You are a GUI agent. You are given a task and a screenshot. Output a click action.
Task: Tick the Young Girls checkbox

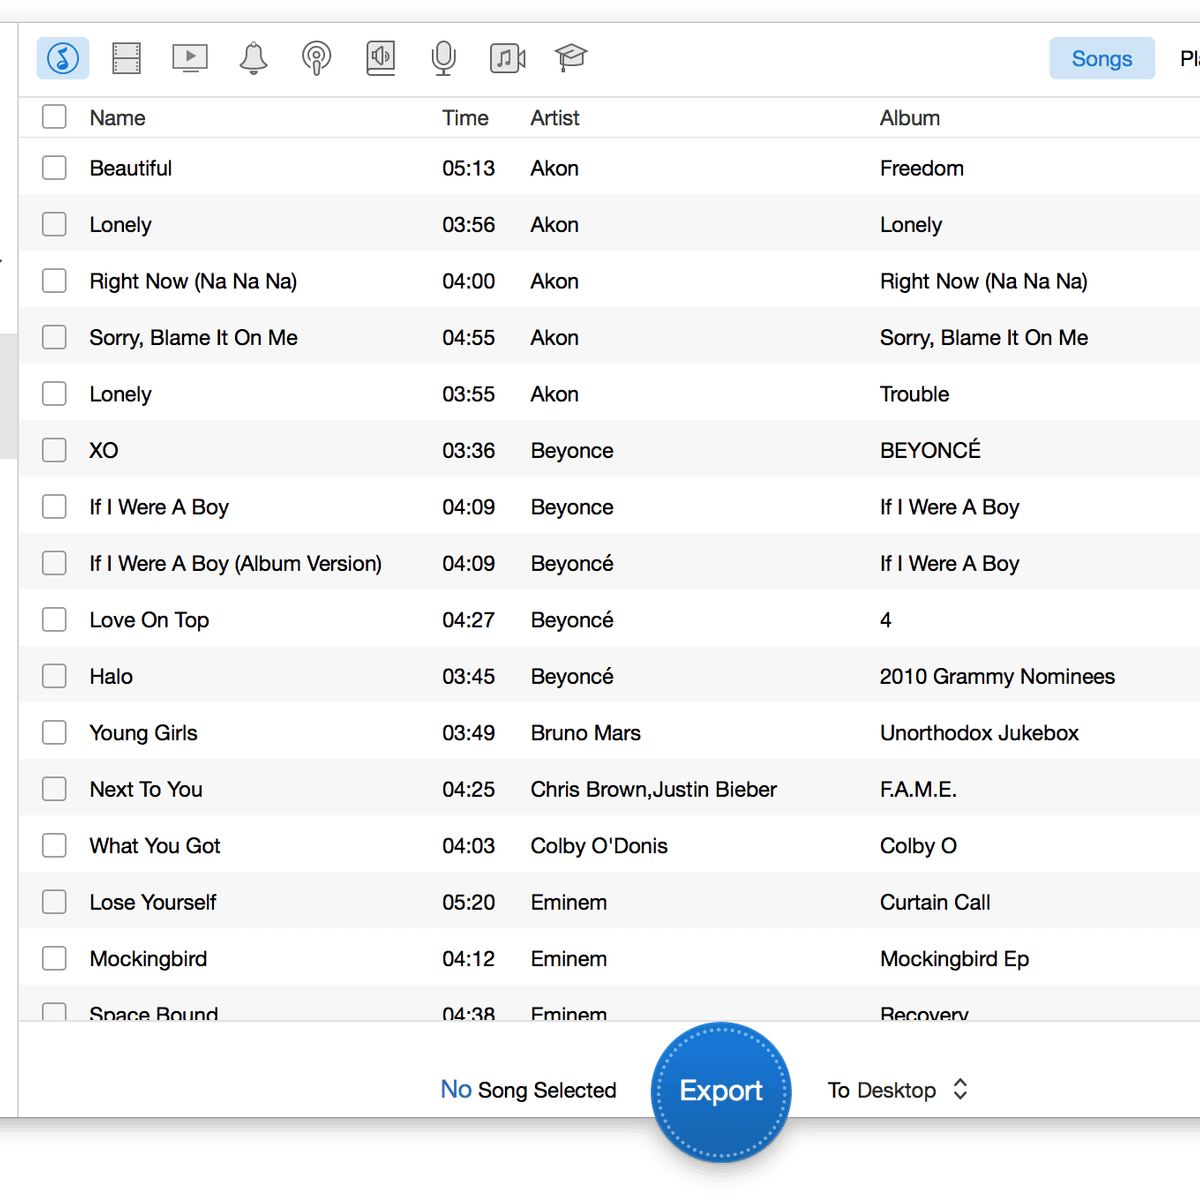pos(54,732)
